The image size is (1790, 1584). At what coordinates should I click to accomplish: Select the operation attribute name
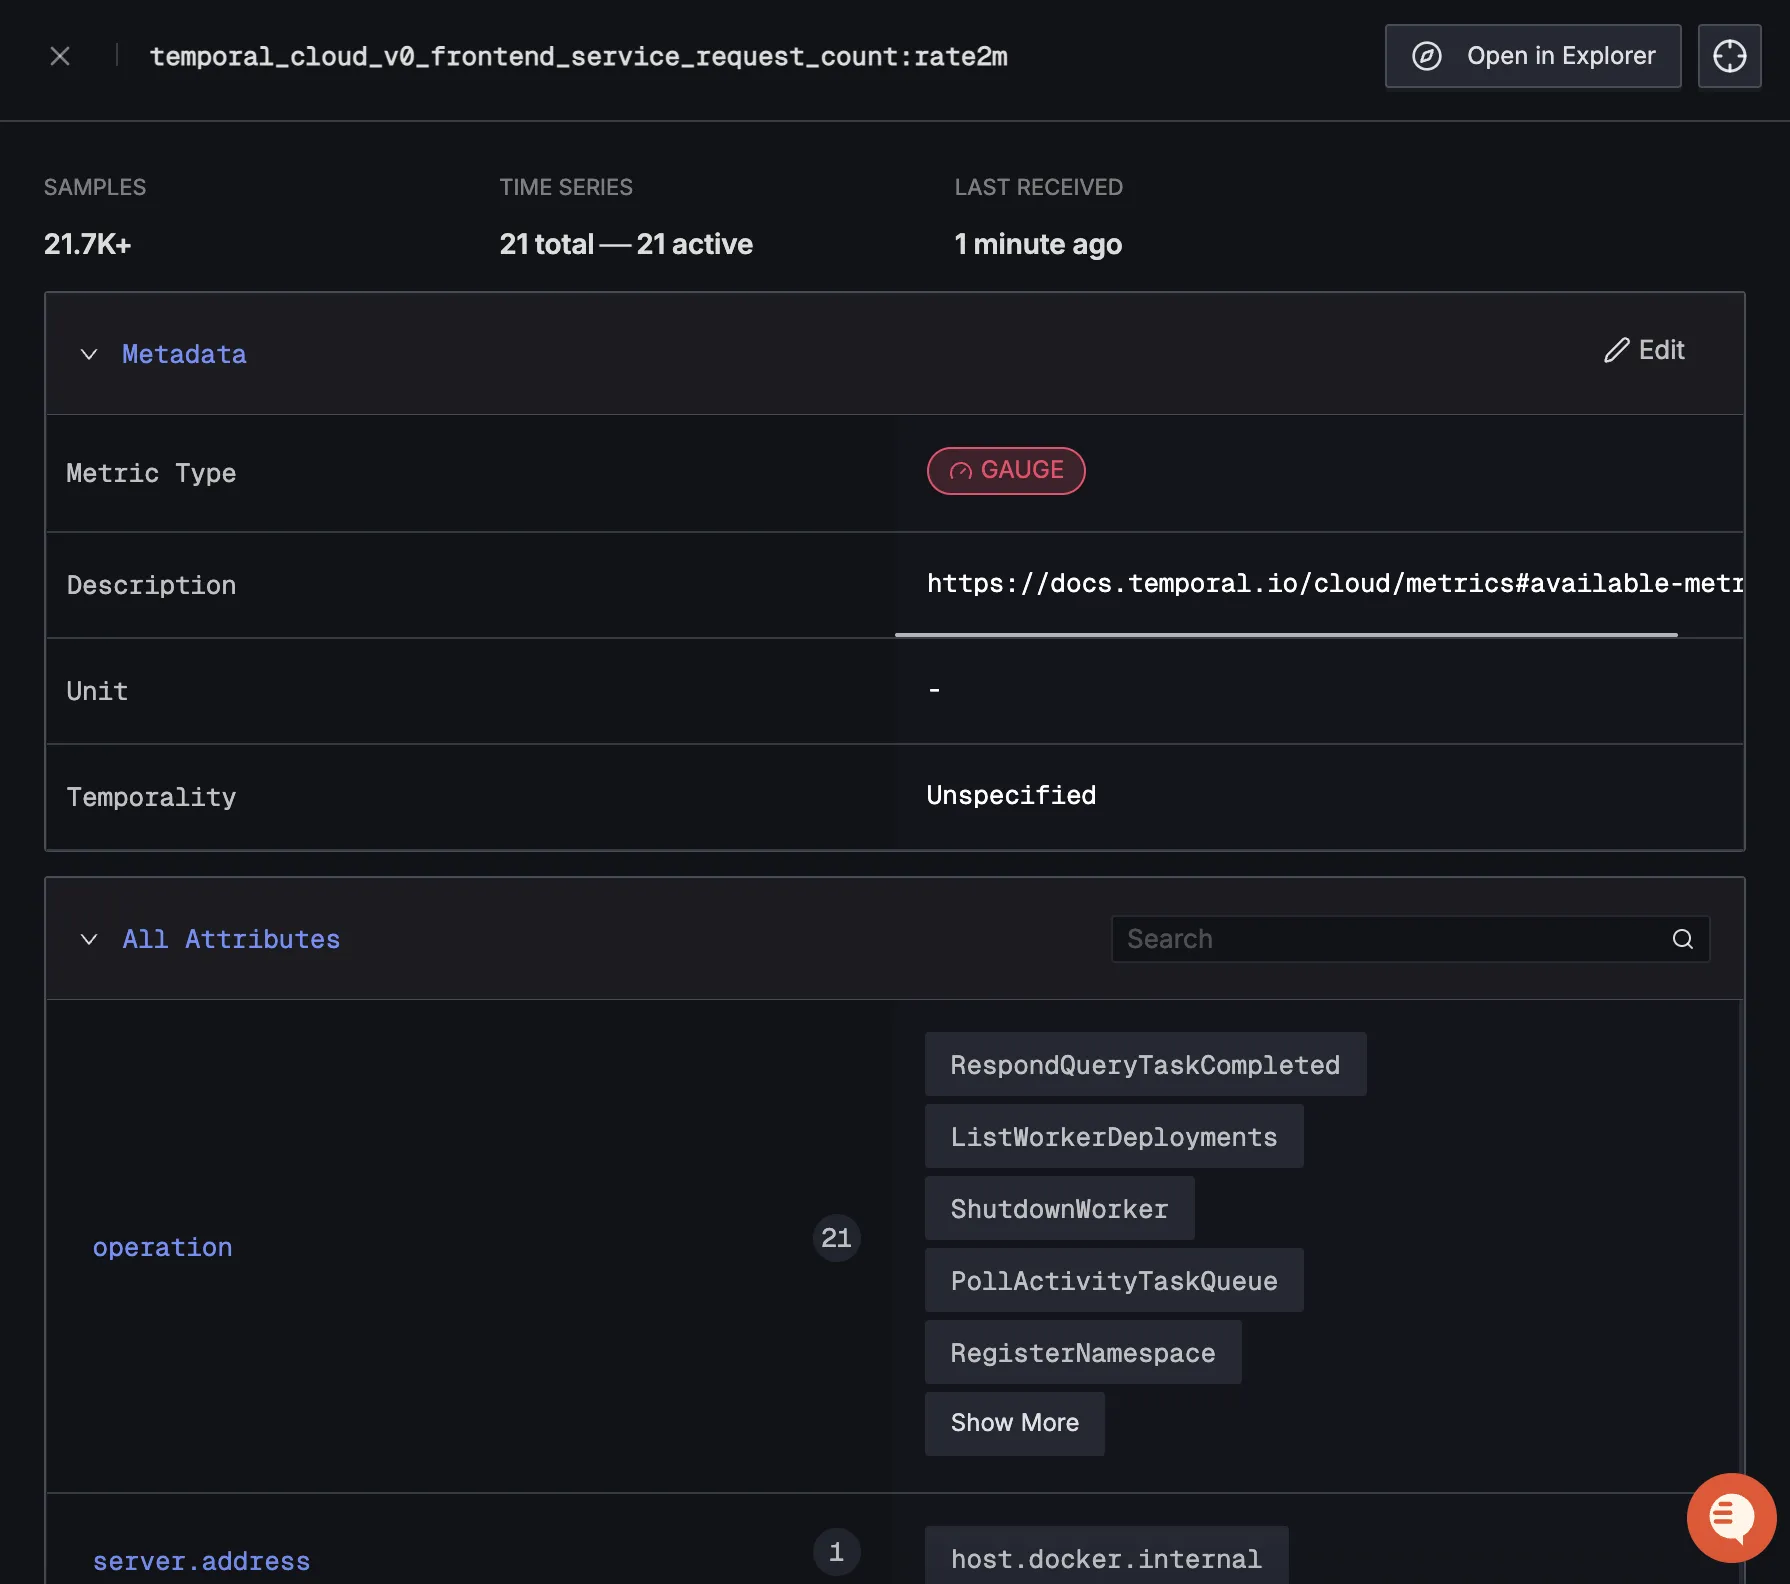click(x=162, y=1247)
